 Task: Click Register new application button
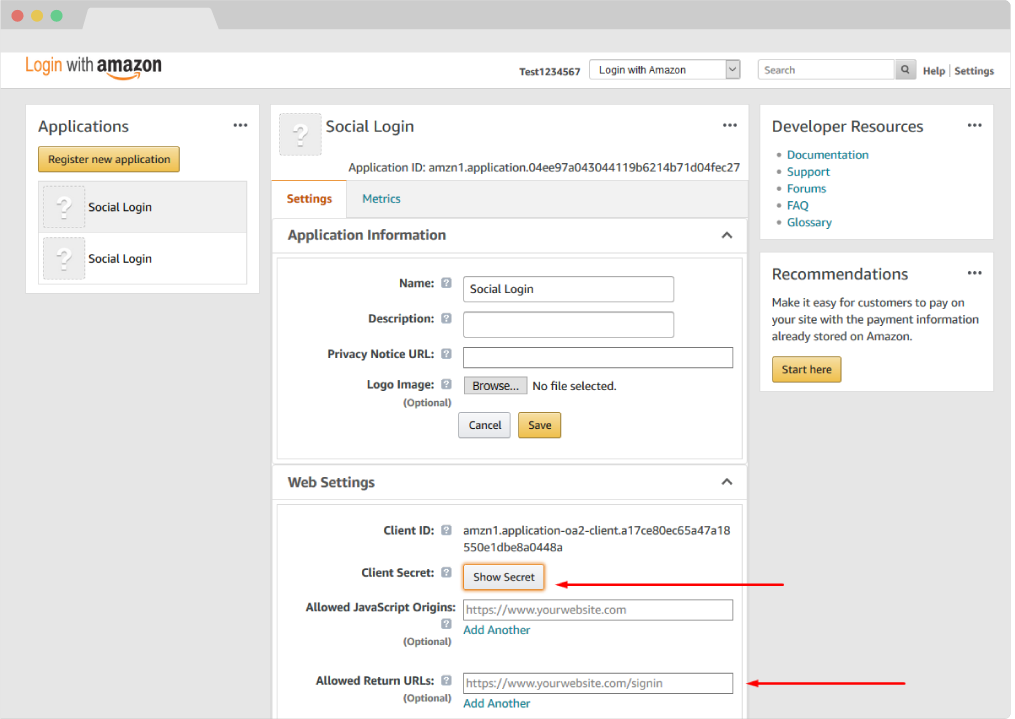point(109,160)
